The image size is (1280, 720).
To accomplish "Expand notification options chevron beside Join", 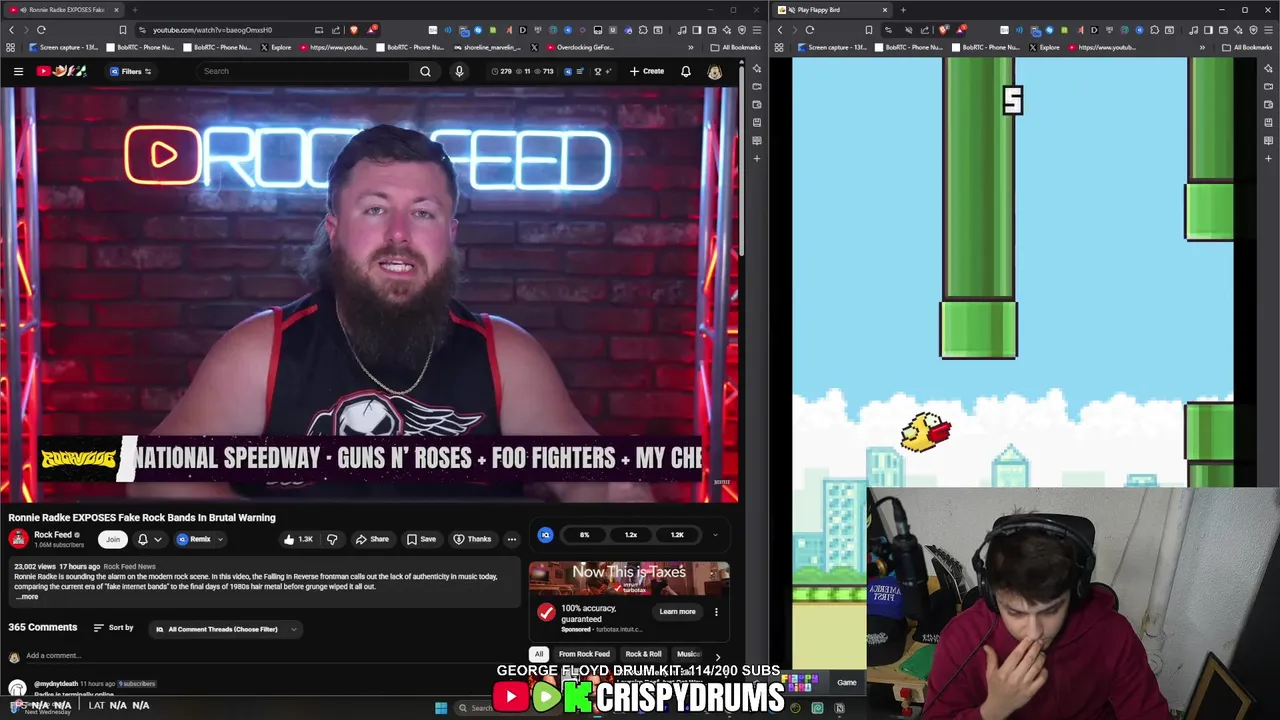I will pos(157,540).
